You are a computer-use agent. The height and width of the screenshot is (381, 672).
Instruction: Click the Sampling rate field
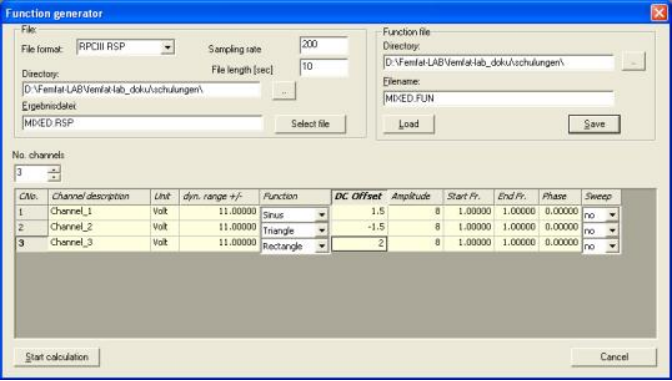(324, 45)
